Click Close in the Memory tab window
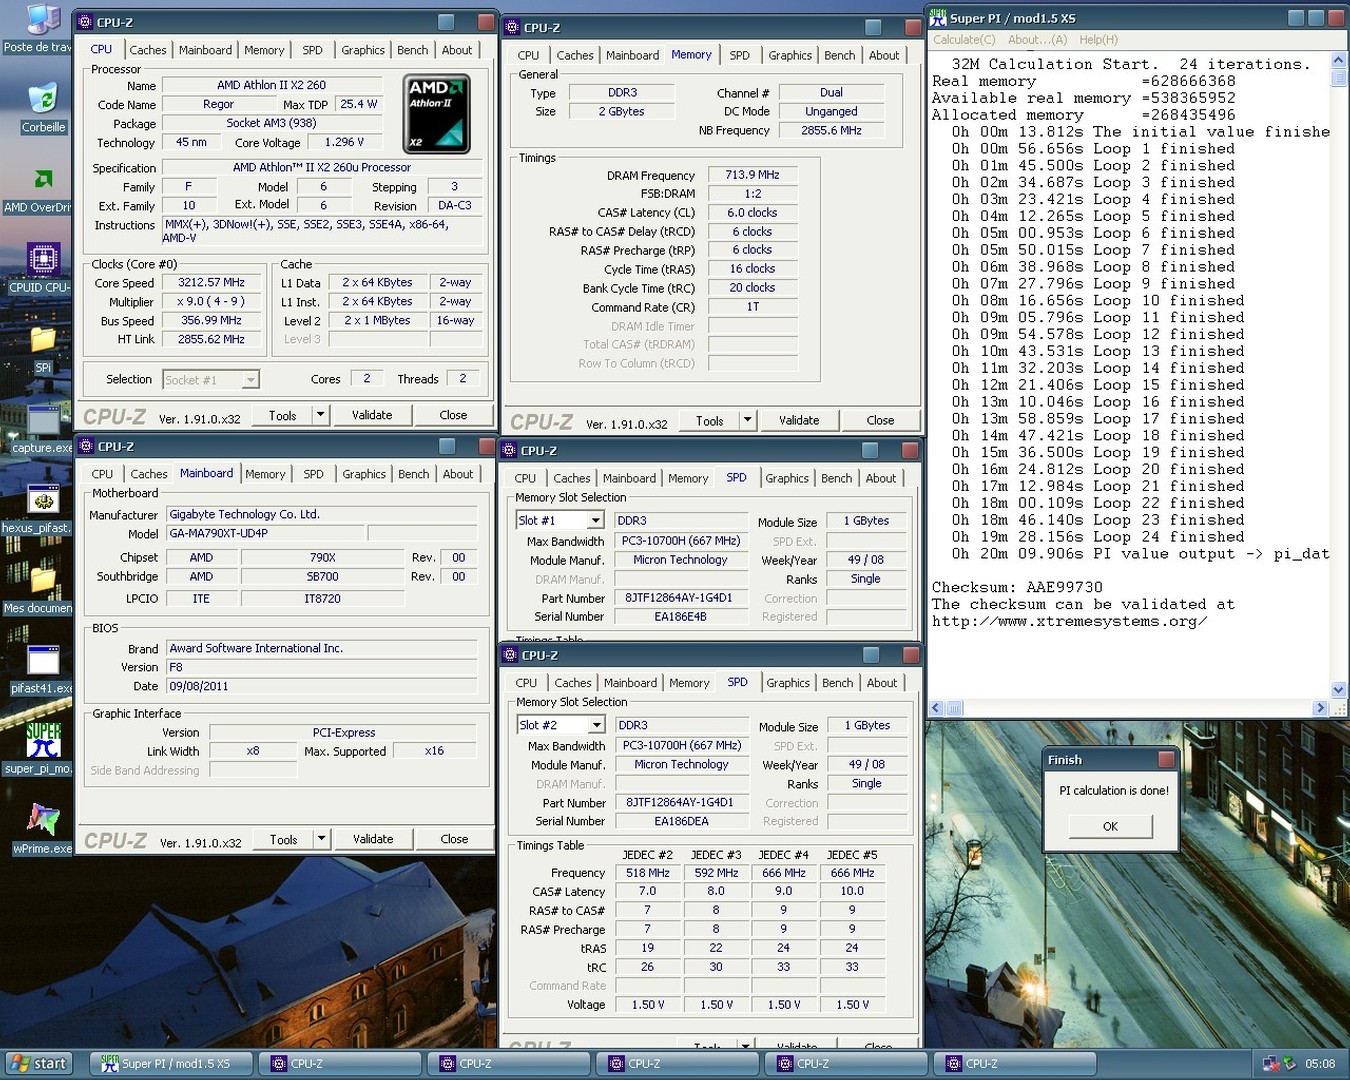The height and width of the screenshot is (1080, 1350). (880, 420)
